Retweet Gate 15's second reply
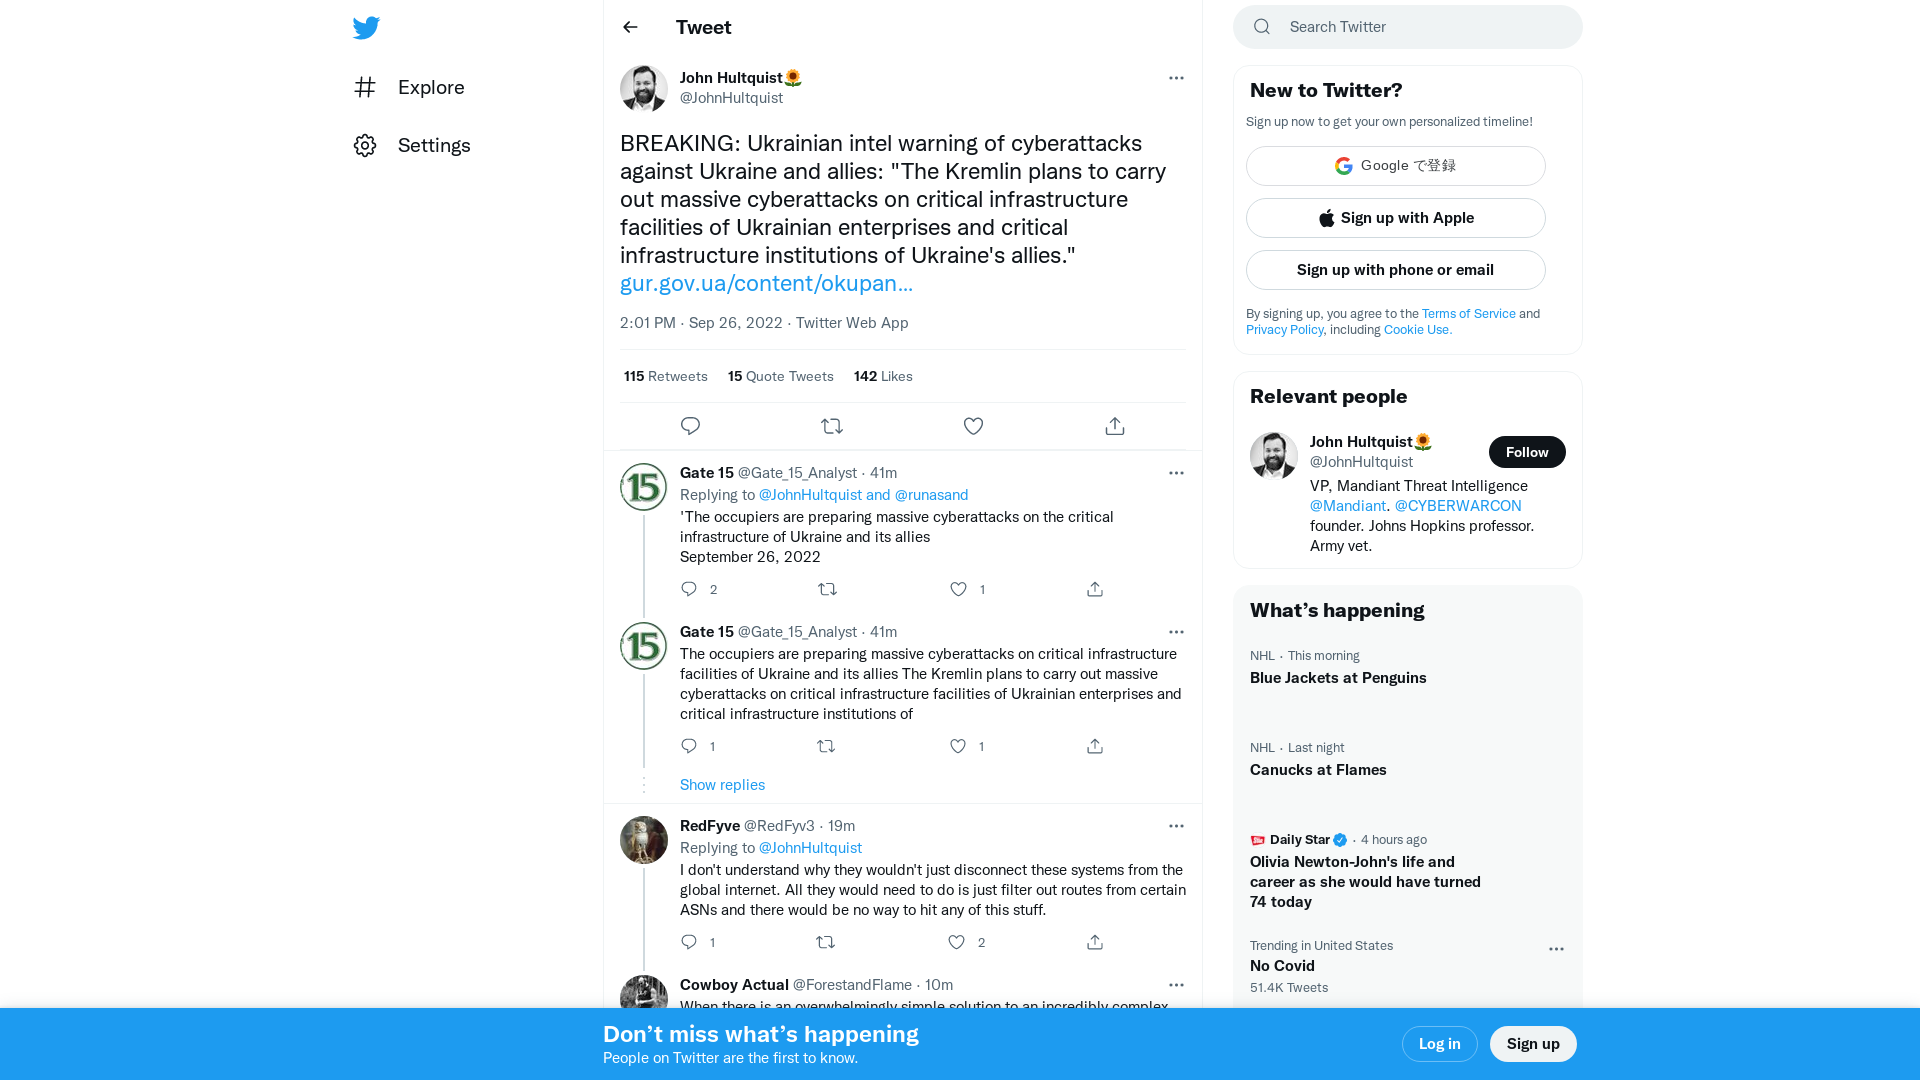 825,746
